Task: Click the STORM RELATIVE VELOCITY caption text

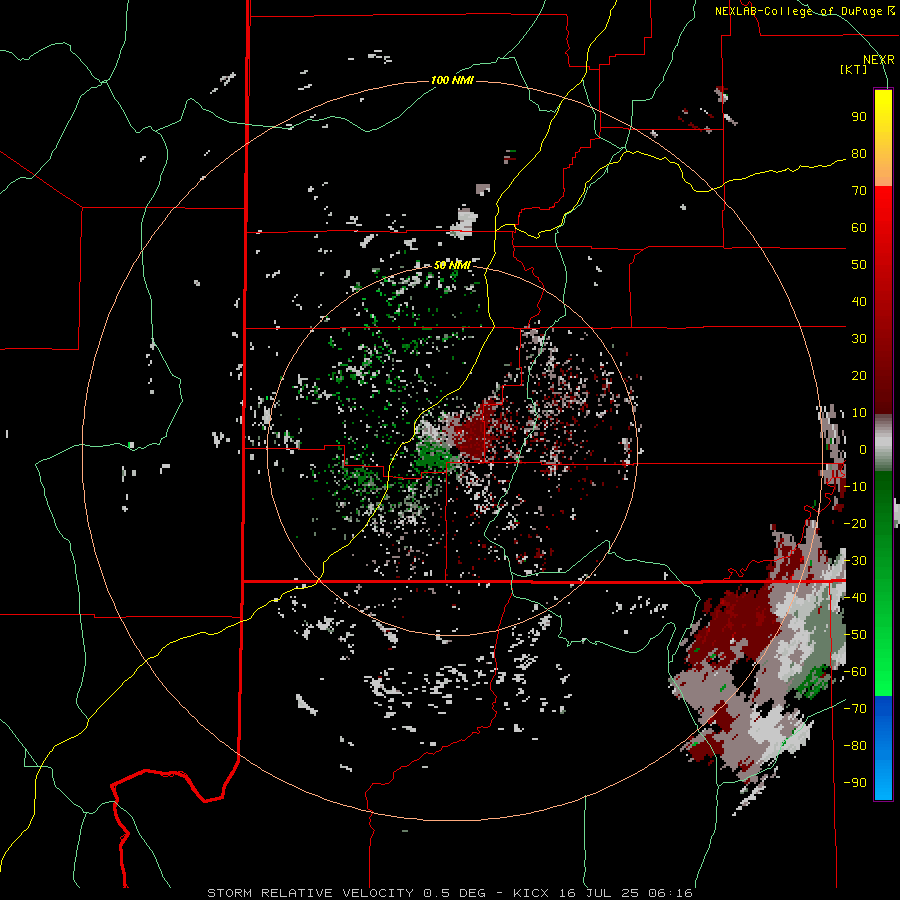Action: [310, 893]
